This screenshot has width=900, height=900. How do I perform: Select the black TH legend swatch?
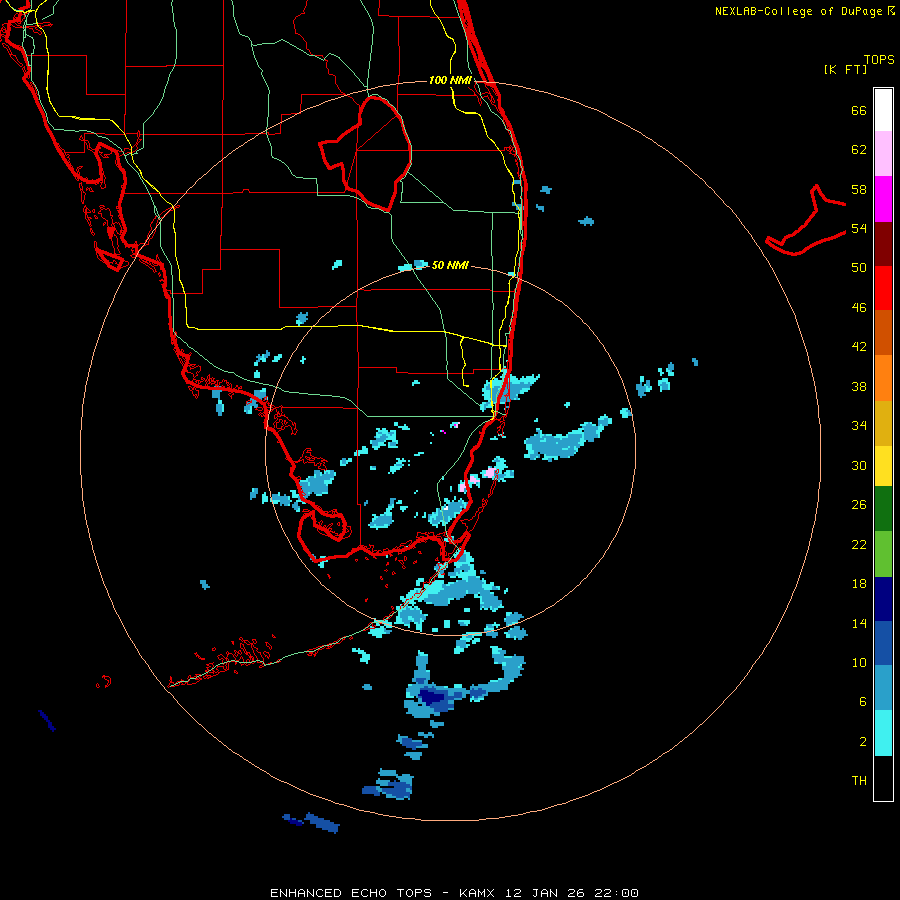tap(883, 778)
